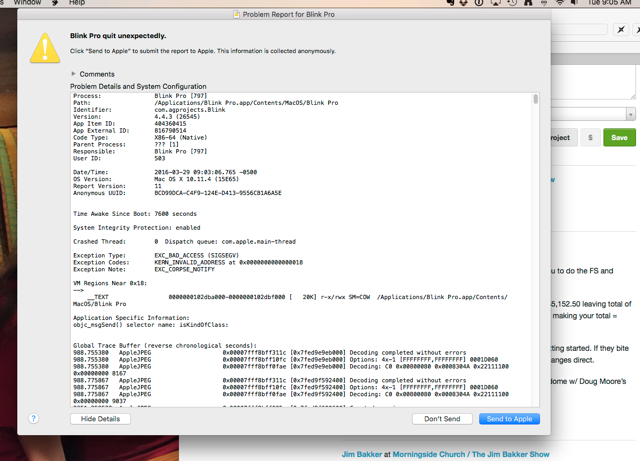Click the 'Global Trace Buffer' heading line
The height and width of the screenshot is (461, 640).
(x=165, y=346)
